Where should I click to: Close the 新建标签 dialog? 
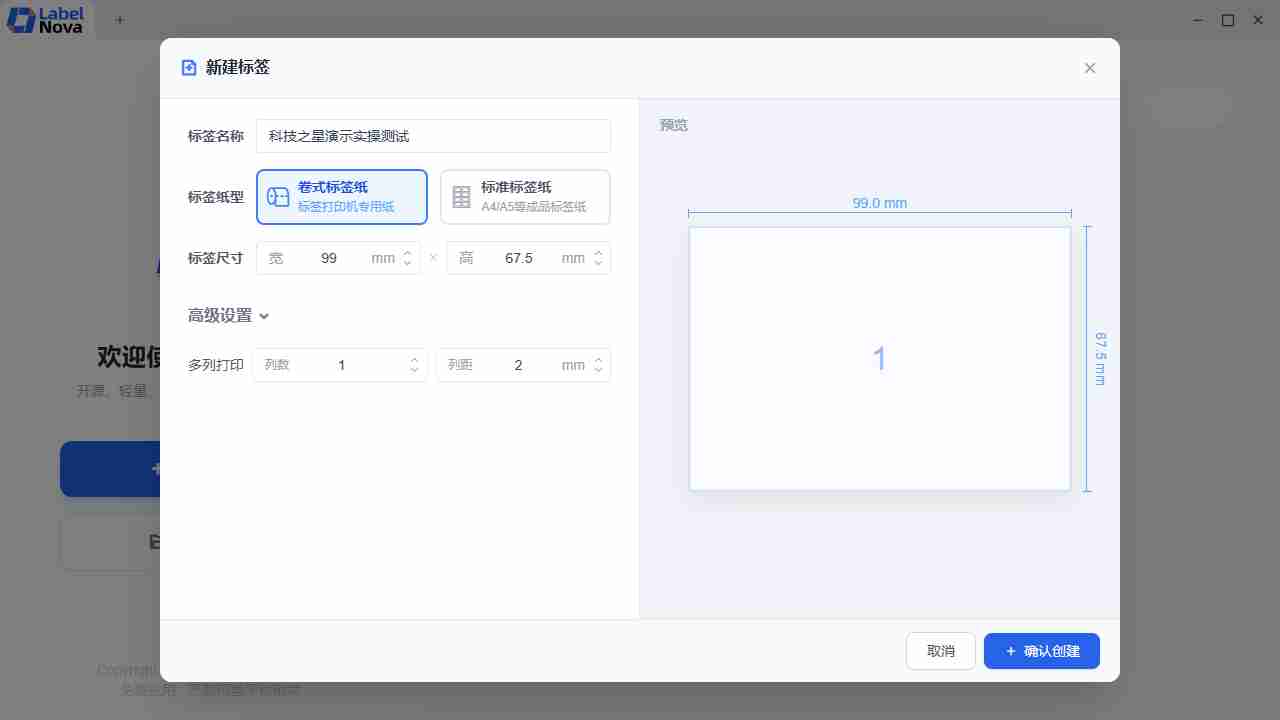[x=1090, y=68]
